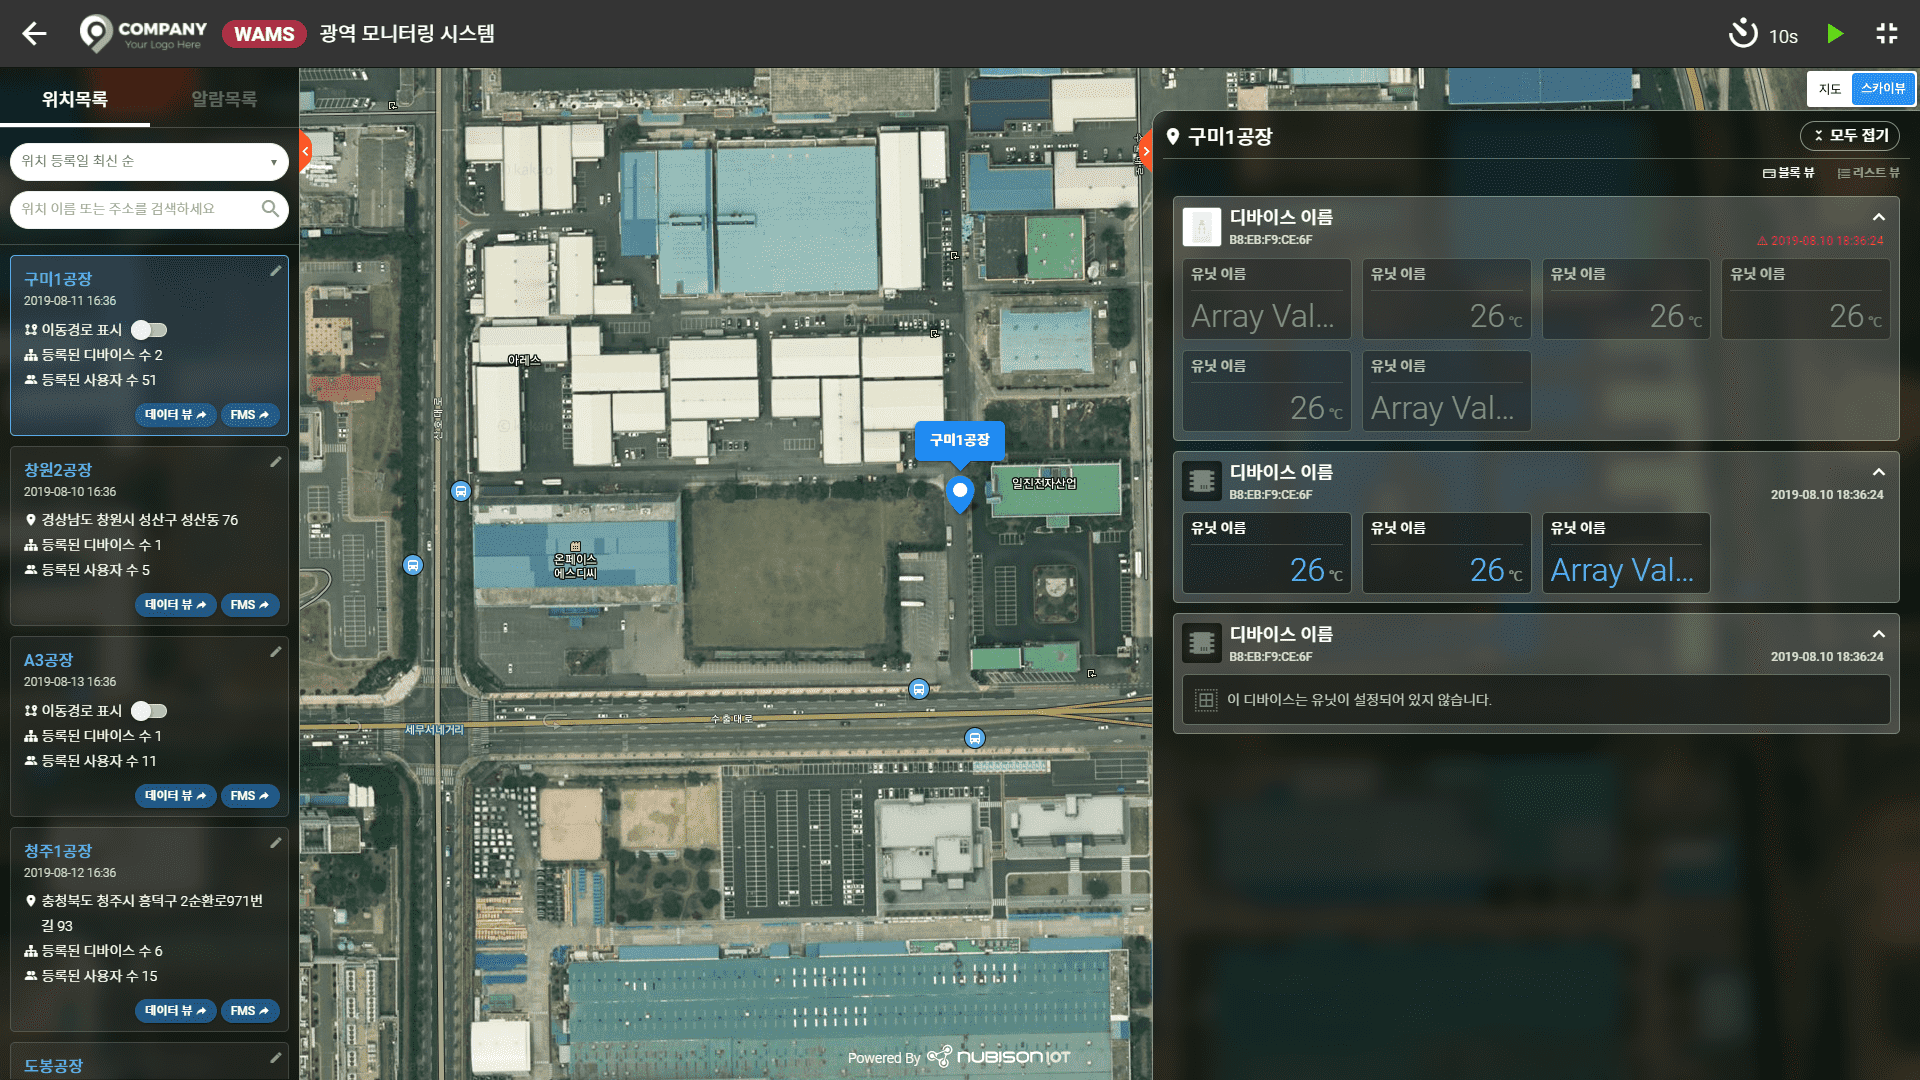Click the WAMS badge
Image resolution: width=1920 pixels, height=1080 pixels.
click(264, 34)
